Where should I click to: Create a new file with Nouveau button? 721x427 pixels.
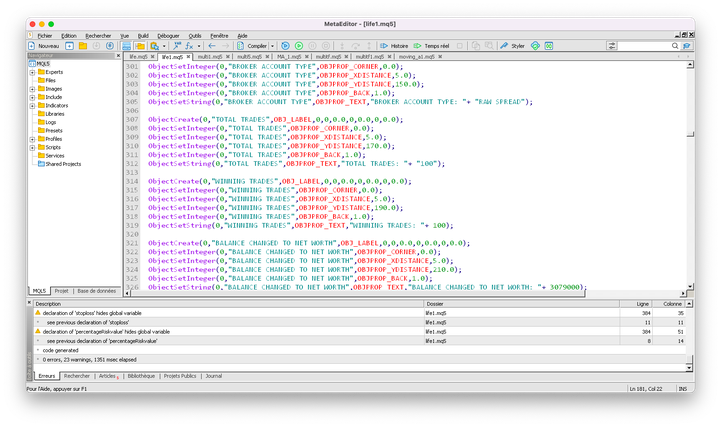(44, 46)
